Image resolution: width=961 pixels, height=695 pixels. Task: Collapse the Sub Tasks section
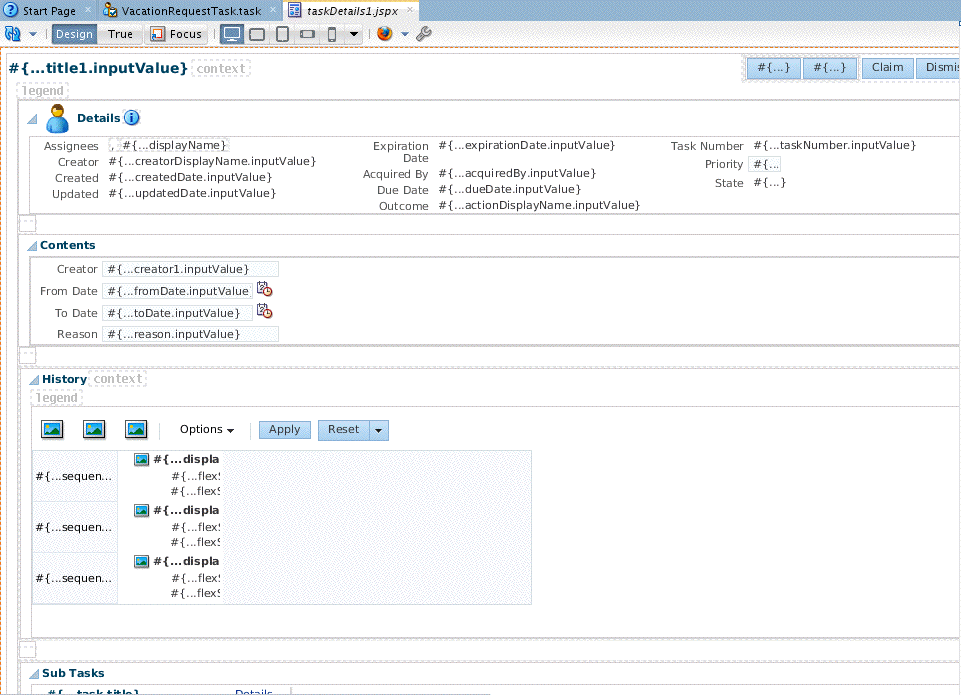click(34, 674)
